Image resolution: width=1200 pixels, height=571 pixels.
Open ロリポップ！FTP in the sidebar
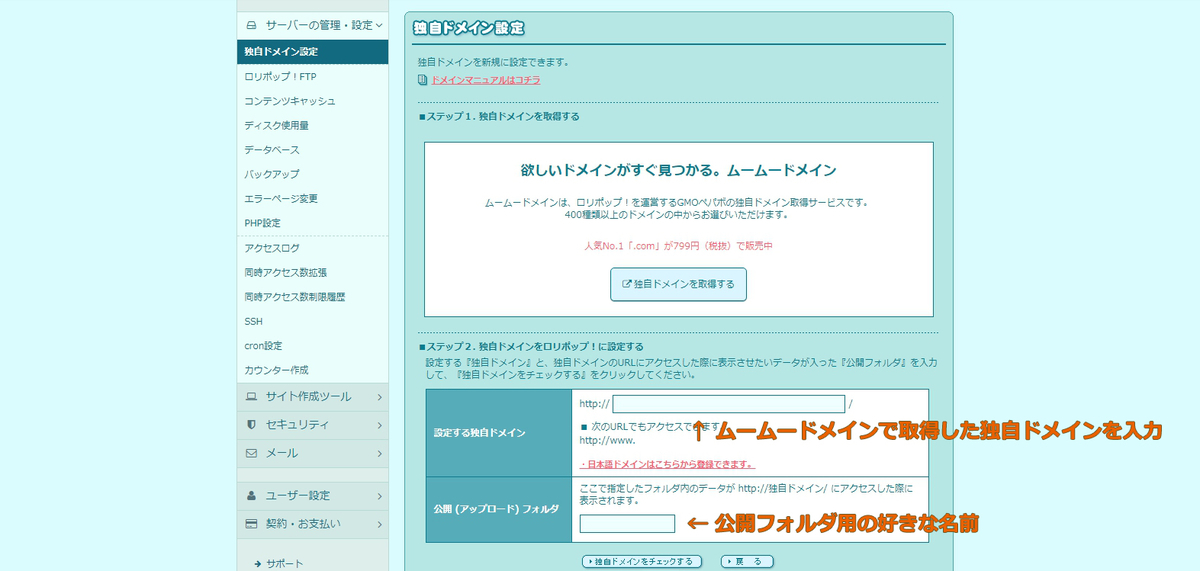pos(312,76)
